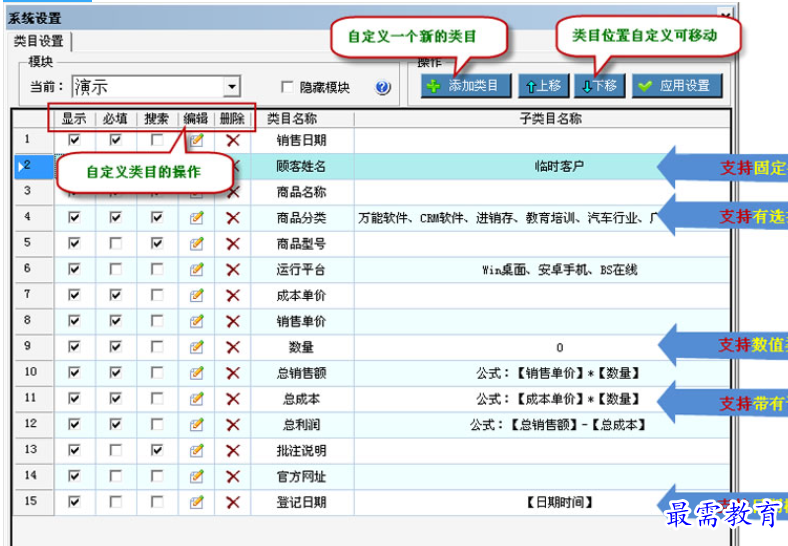
Task: Open the 当前 module dropdown arrow
Action: 232,86
